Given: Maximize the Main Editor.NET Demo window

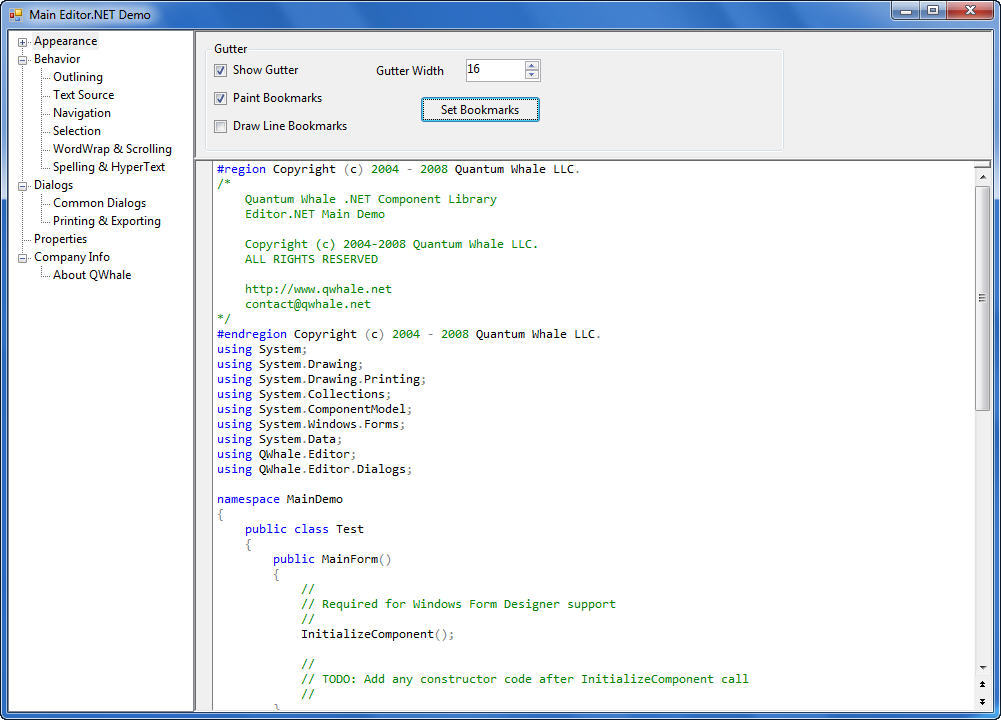Looking at the screenshot, I should tap(933, 10).
